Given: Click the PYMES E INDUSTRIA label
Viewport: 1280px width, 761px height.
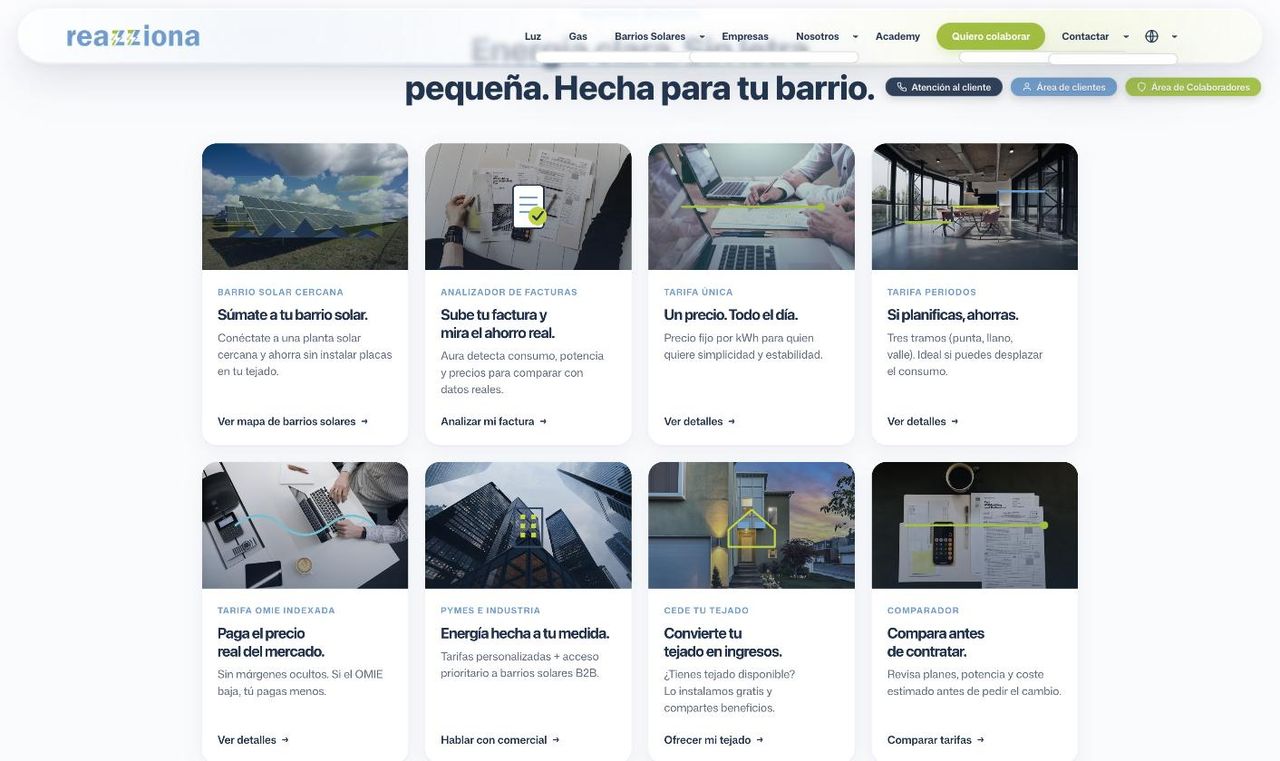Looking at the screenshot, I should 490,610.
